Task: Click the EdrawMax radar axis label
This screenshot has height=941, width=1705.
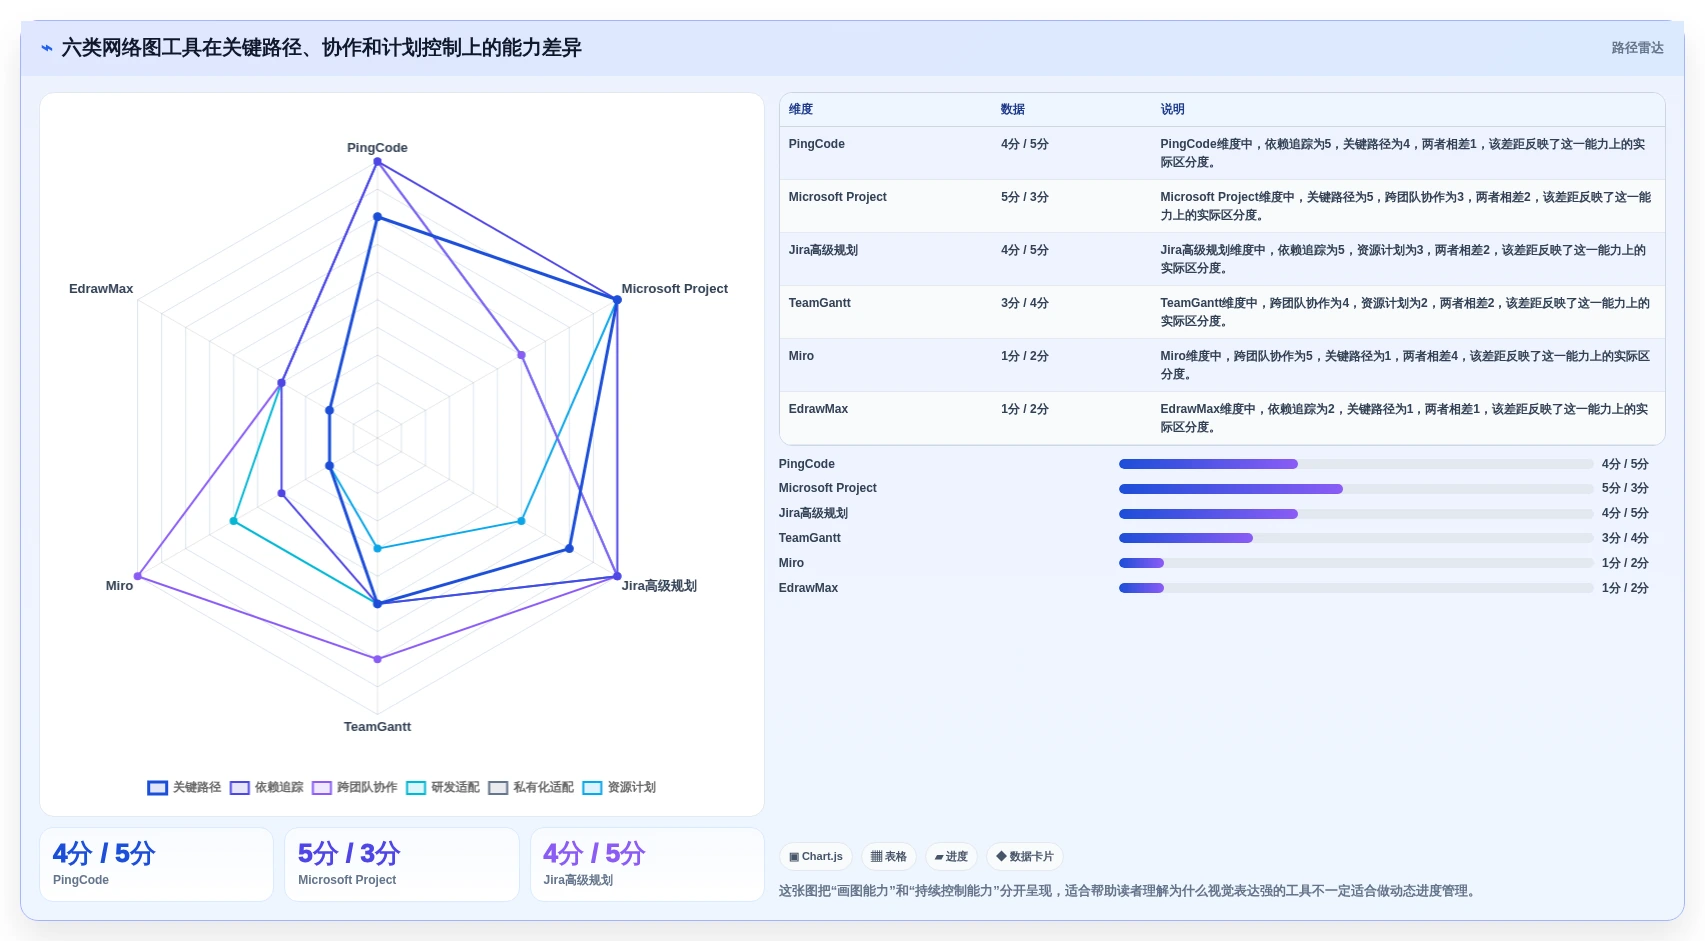Action: click(x=101, y=288)
